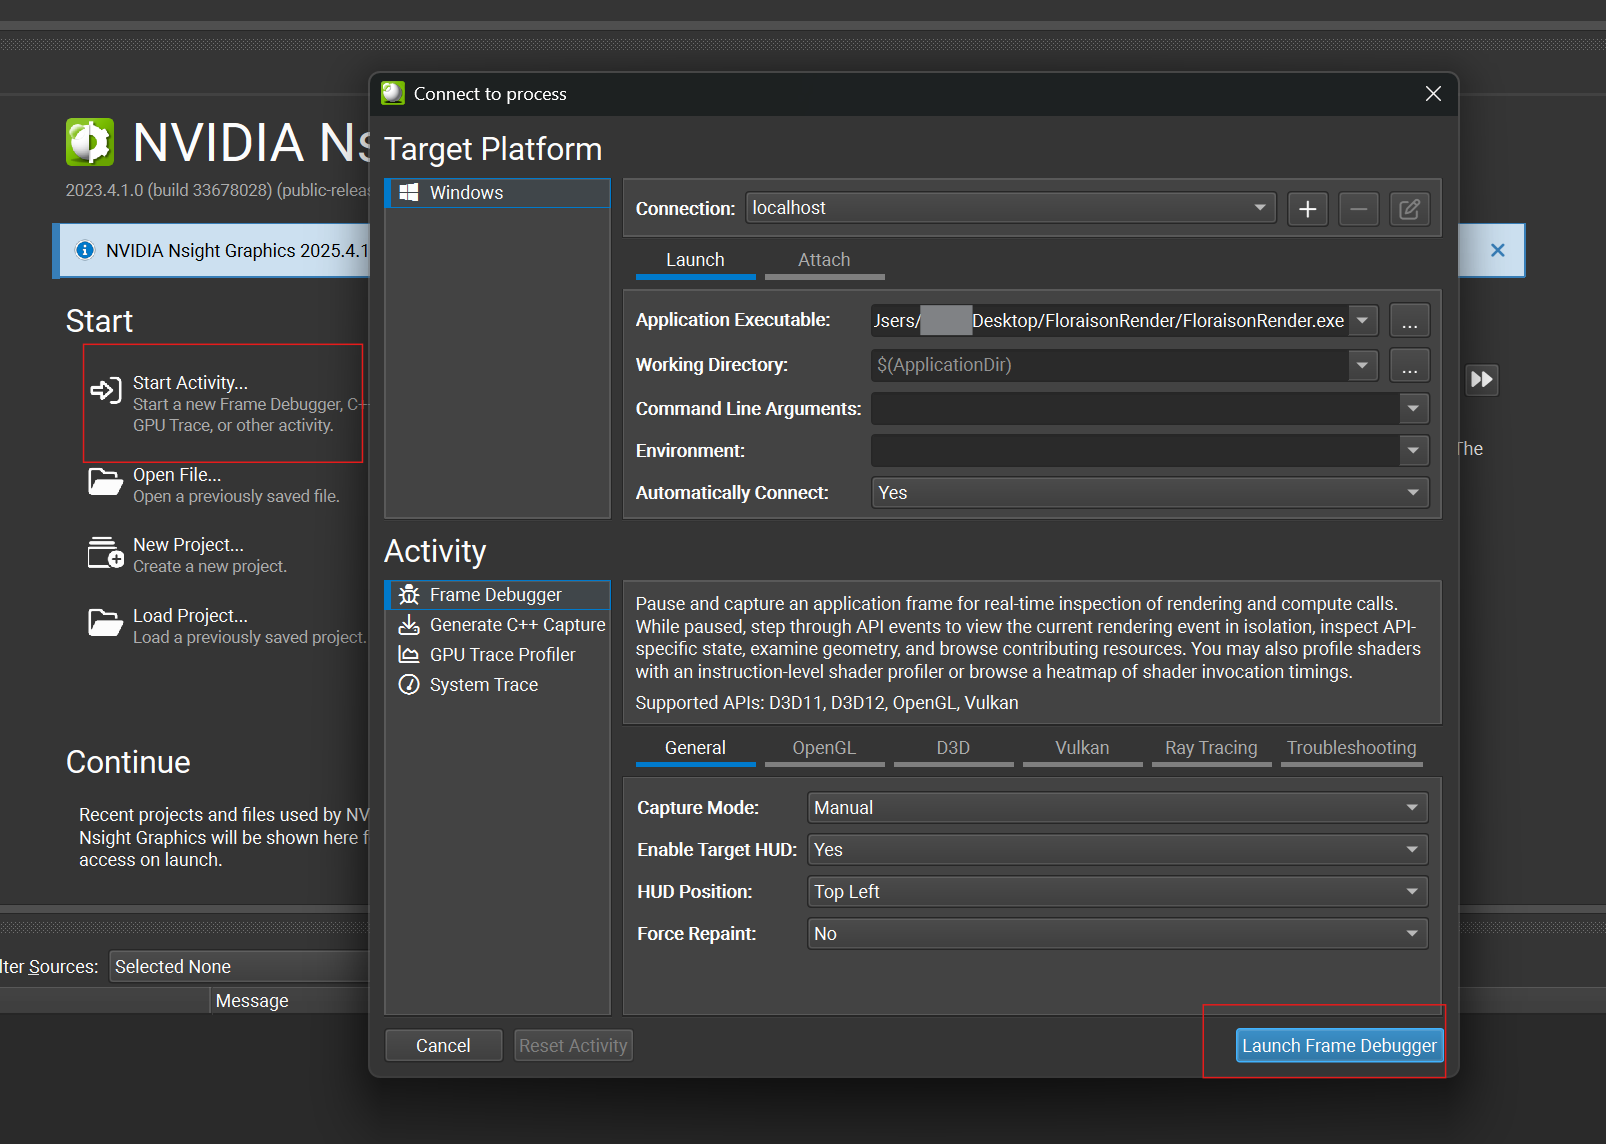Dismiss the Nsight Graphics update notification
Image resolution: width=1606 pixels, height=1144 pixels.
(1497, 250)
